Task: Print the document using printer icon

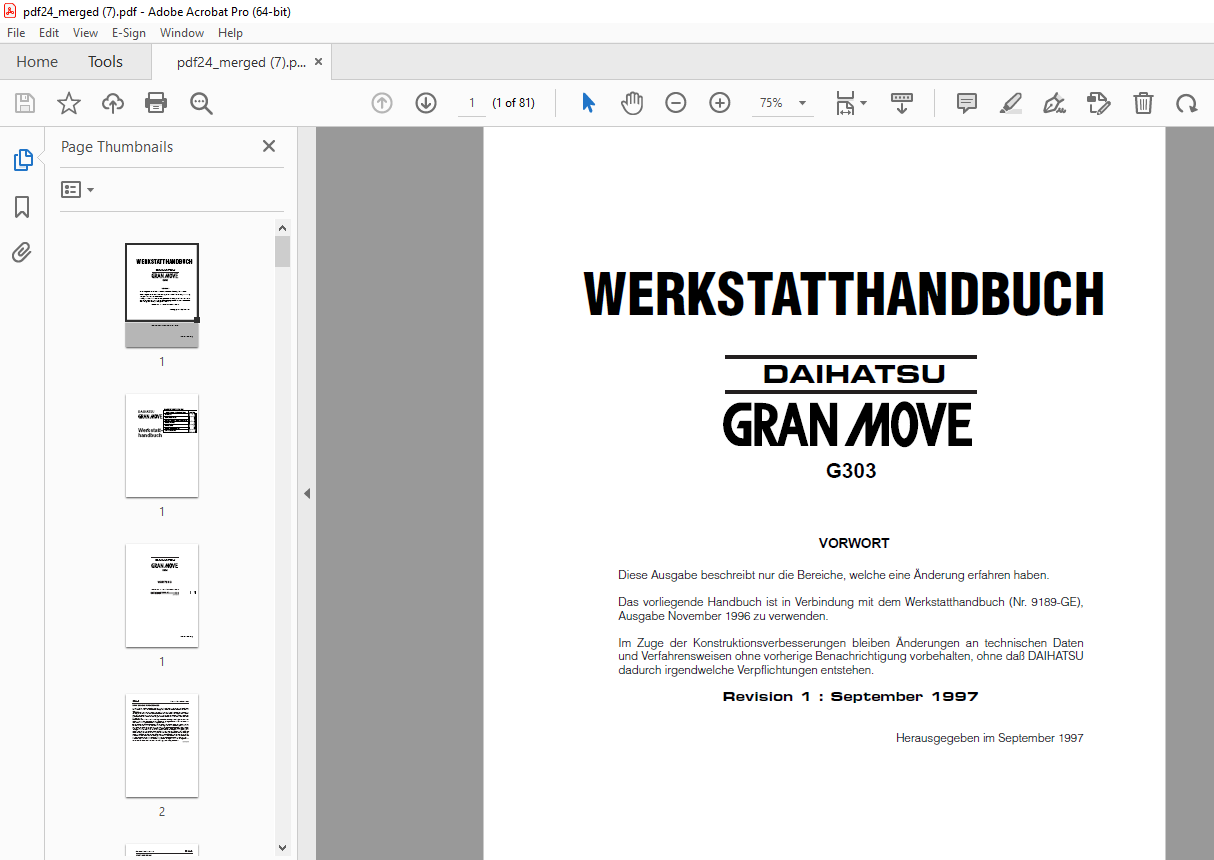Action: pyautogui.click(x=156, y=103)
